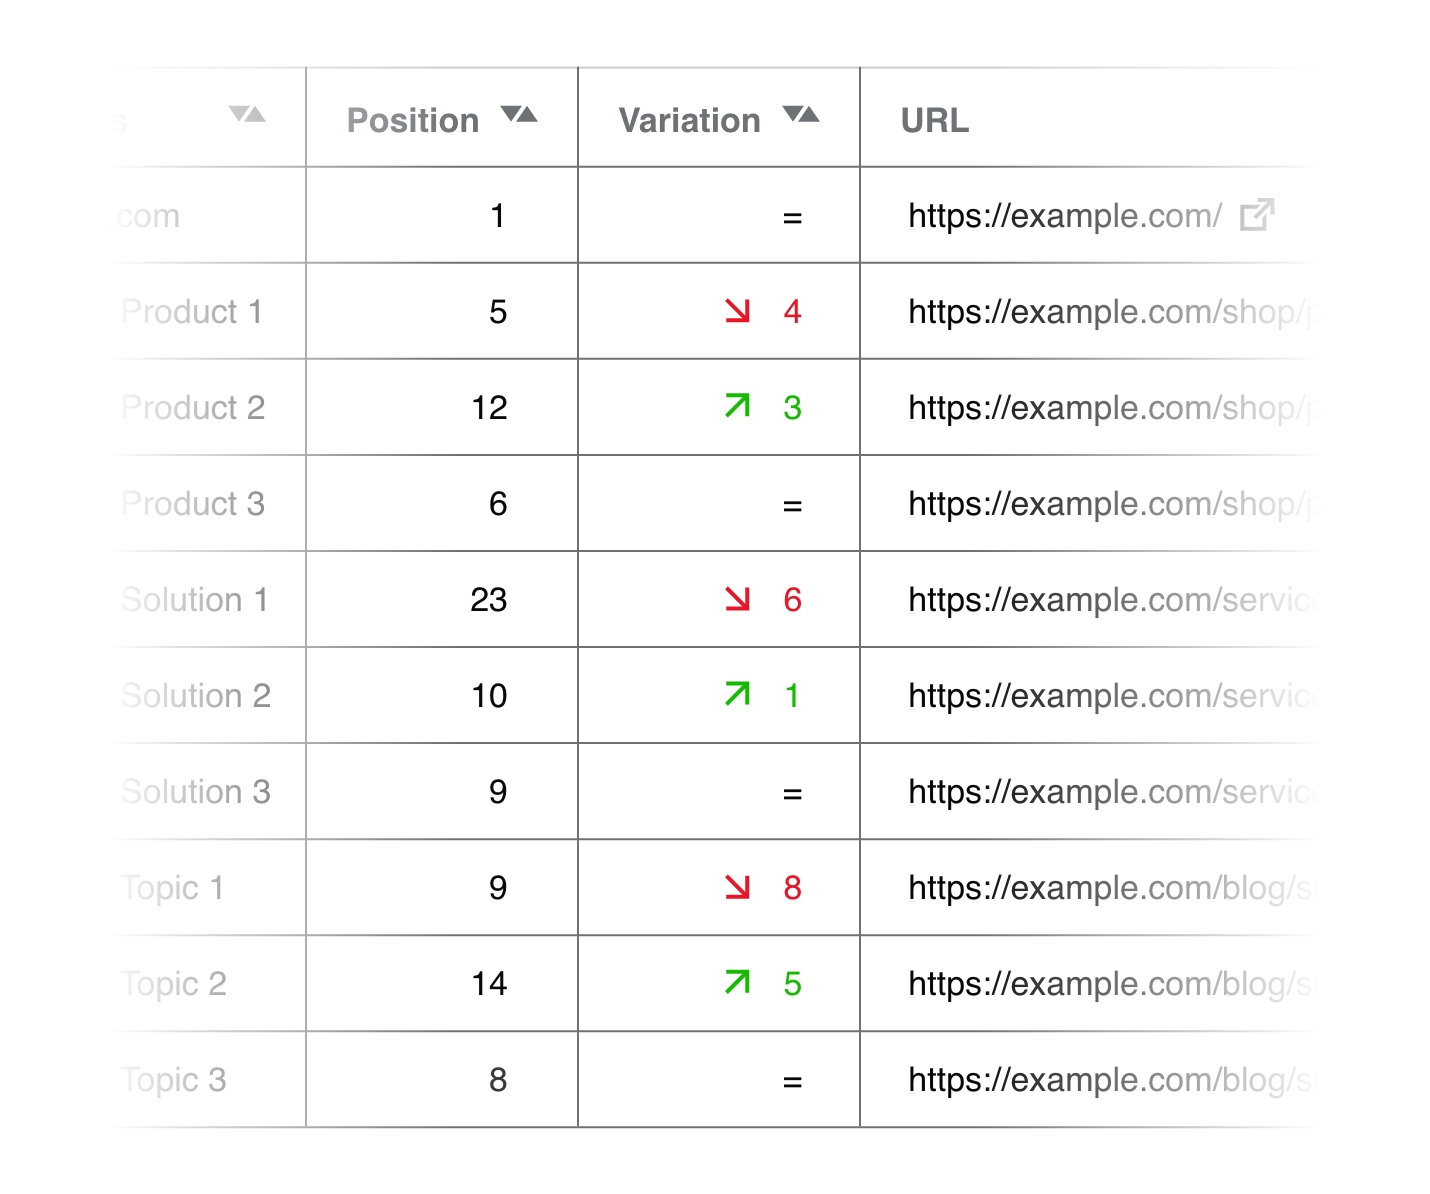Open the Product 1 shop URL link
Image resolution: width=1430 pixels, height=1194 pixels.
coord(1110,312)
